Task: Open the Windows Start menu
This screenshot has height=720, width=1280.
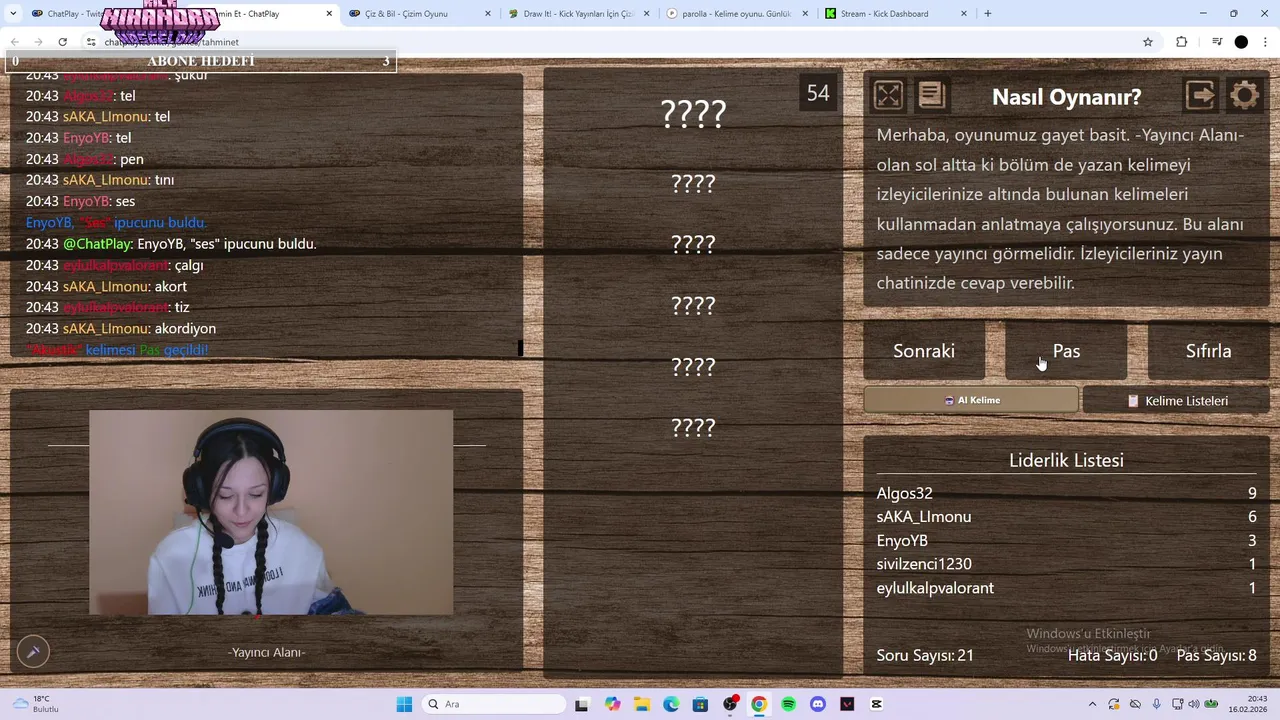Action: click(x=404, y=704)
